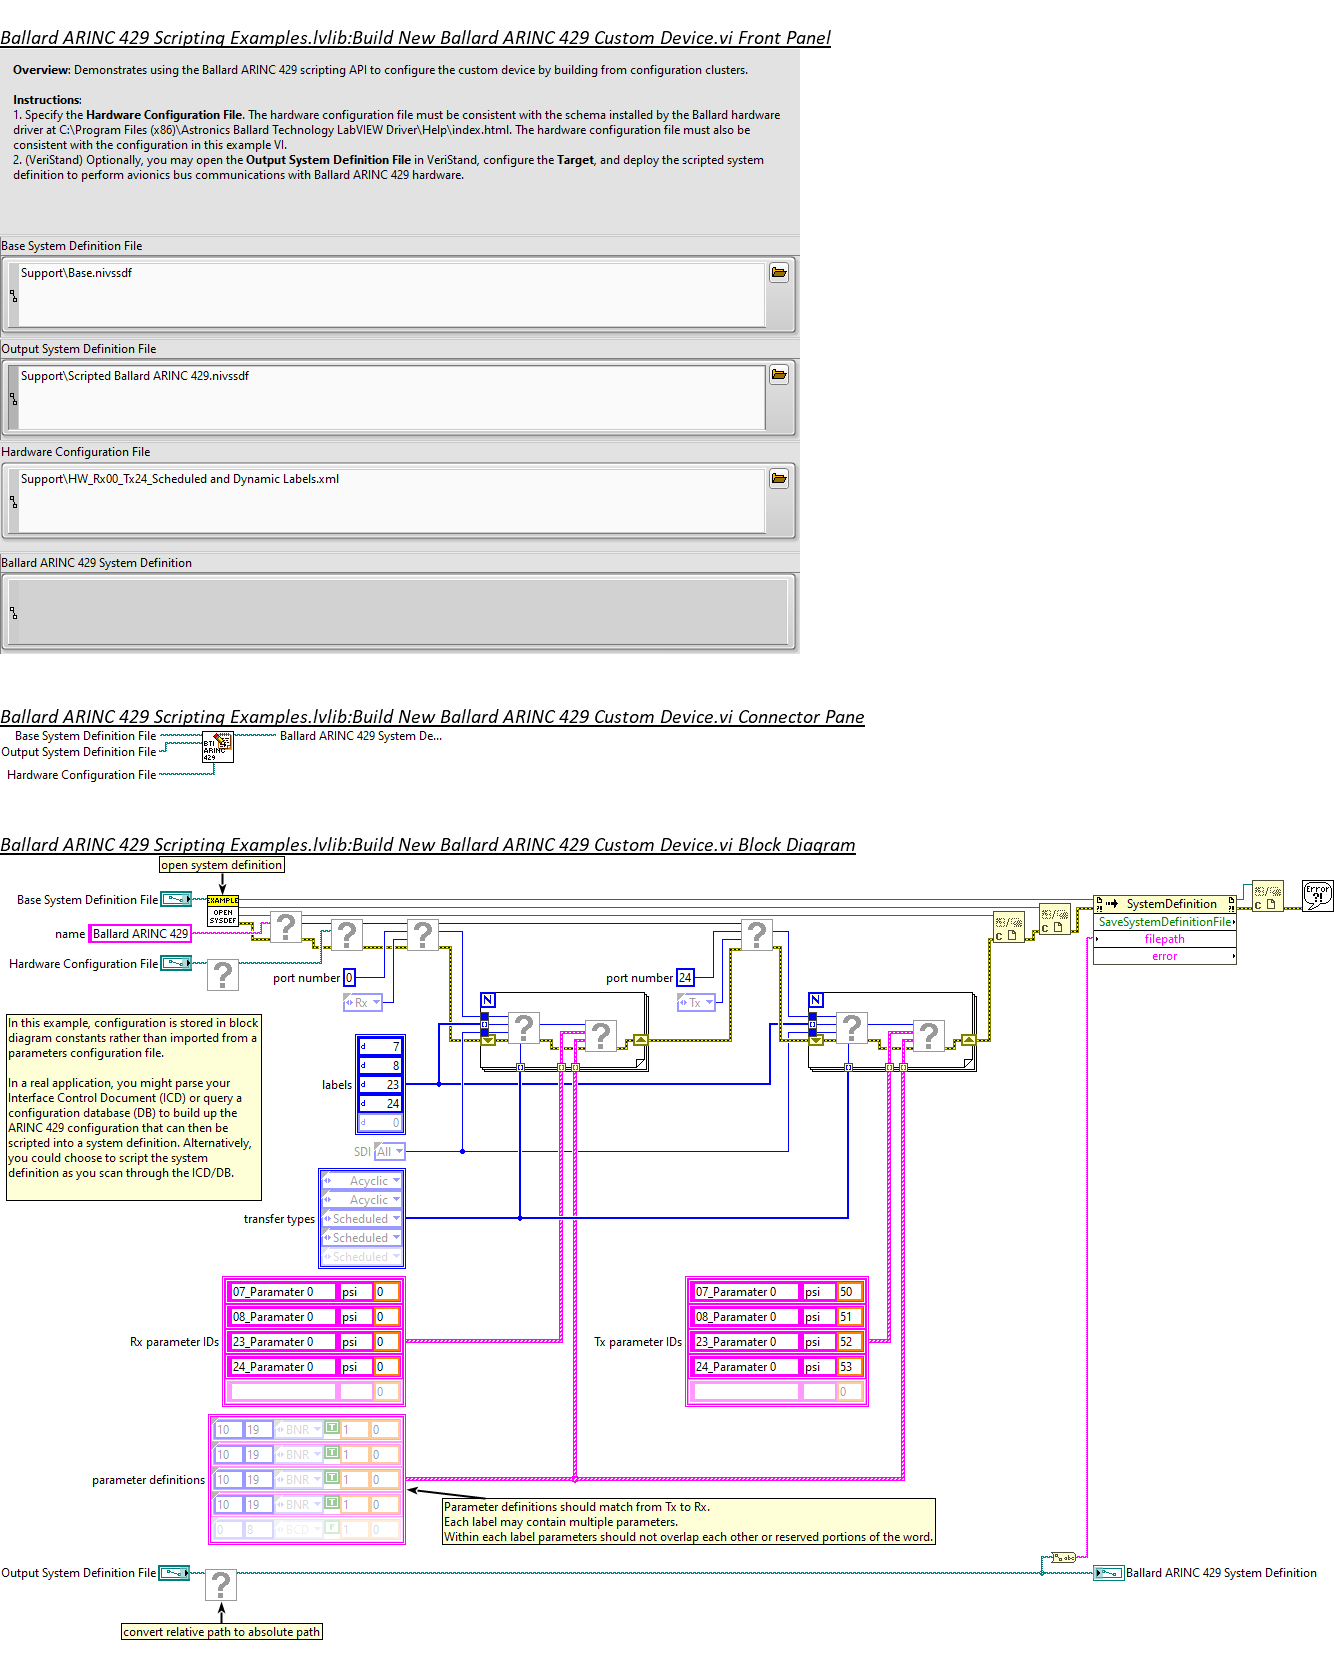The height and width of the screenshot is (1665, 1334).
Task: Click the Base System Definition File terminal
Action: [176, 899]
